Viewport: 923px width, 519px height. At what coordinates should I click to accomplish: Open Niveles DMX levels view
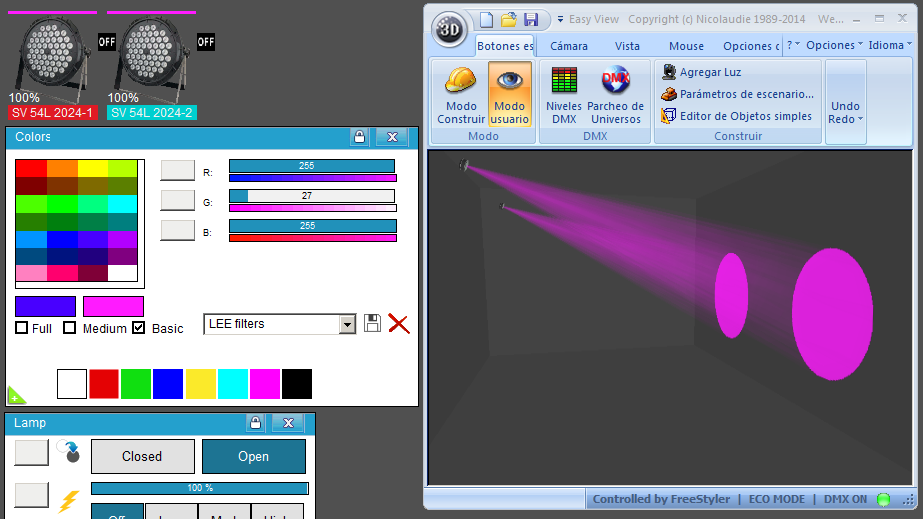tap(564, 94)
